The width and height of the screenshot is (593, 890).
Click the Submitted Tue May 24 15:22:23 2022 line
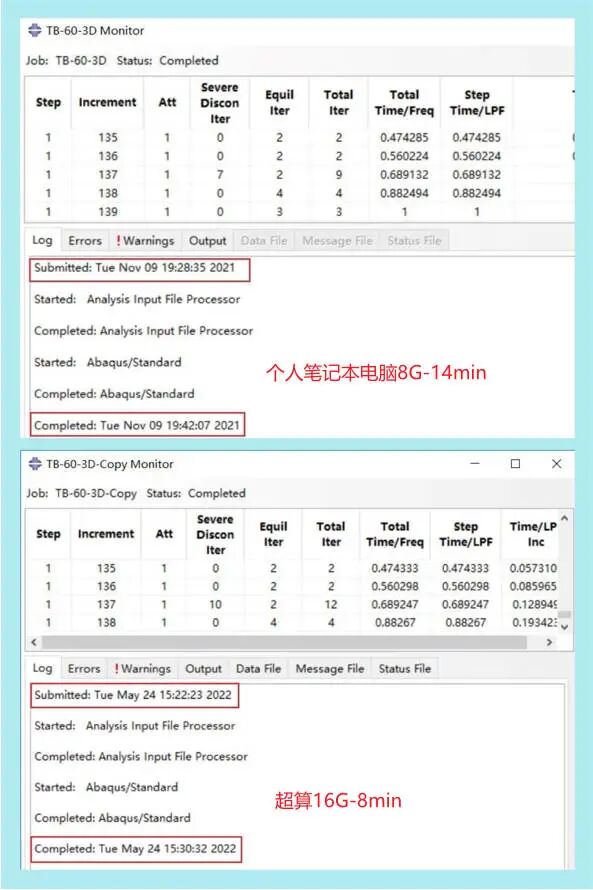[x=133, y=695]
